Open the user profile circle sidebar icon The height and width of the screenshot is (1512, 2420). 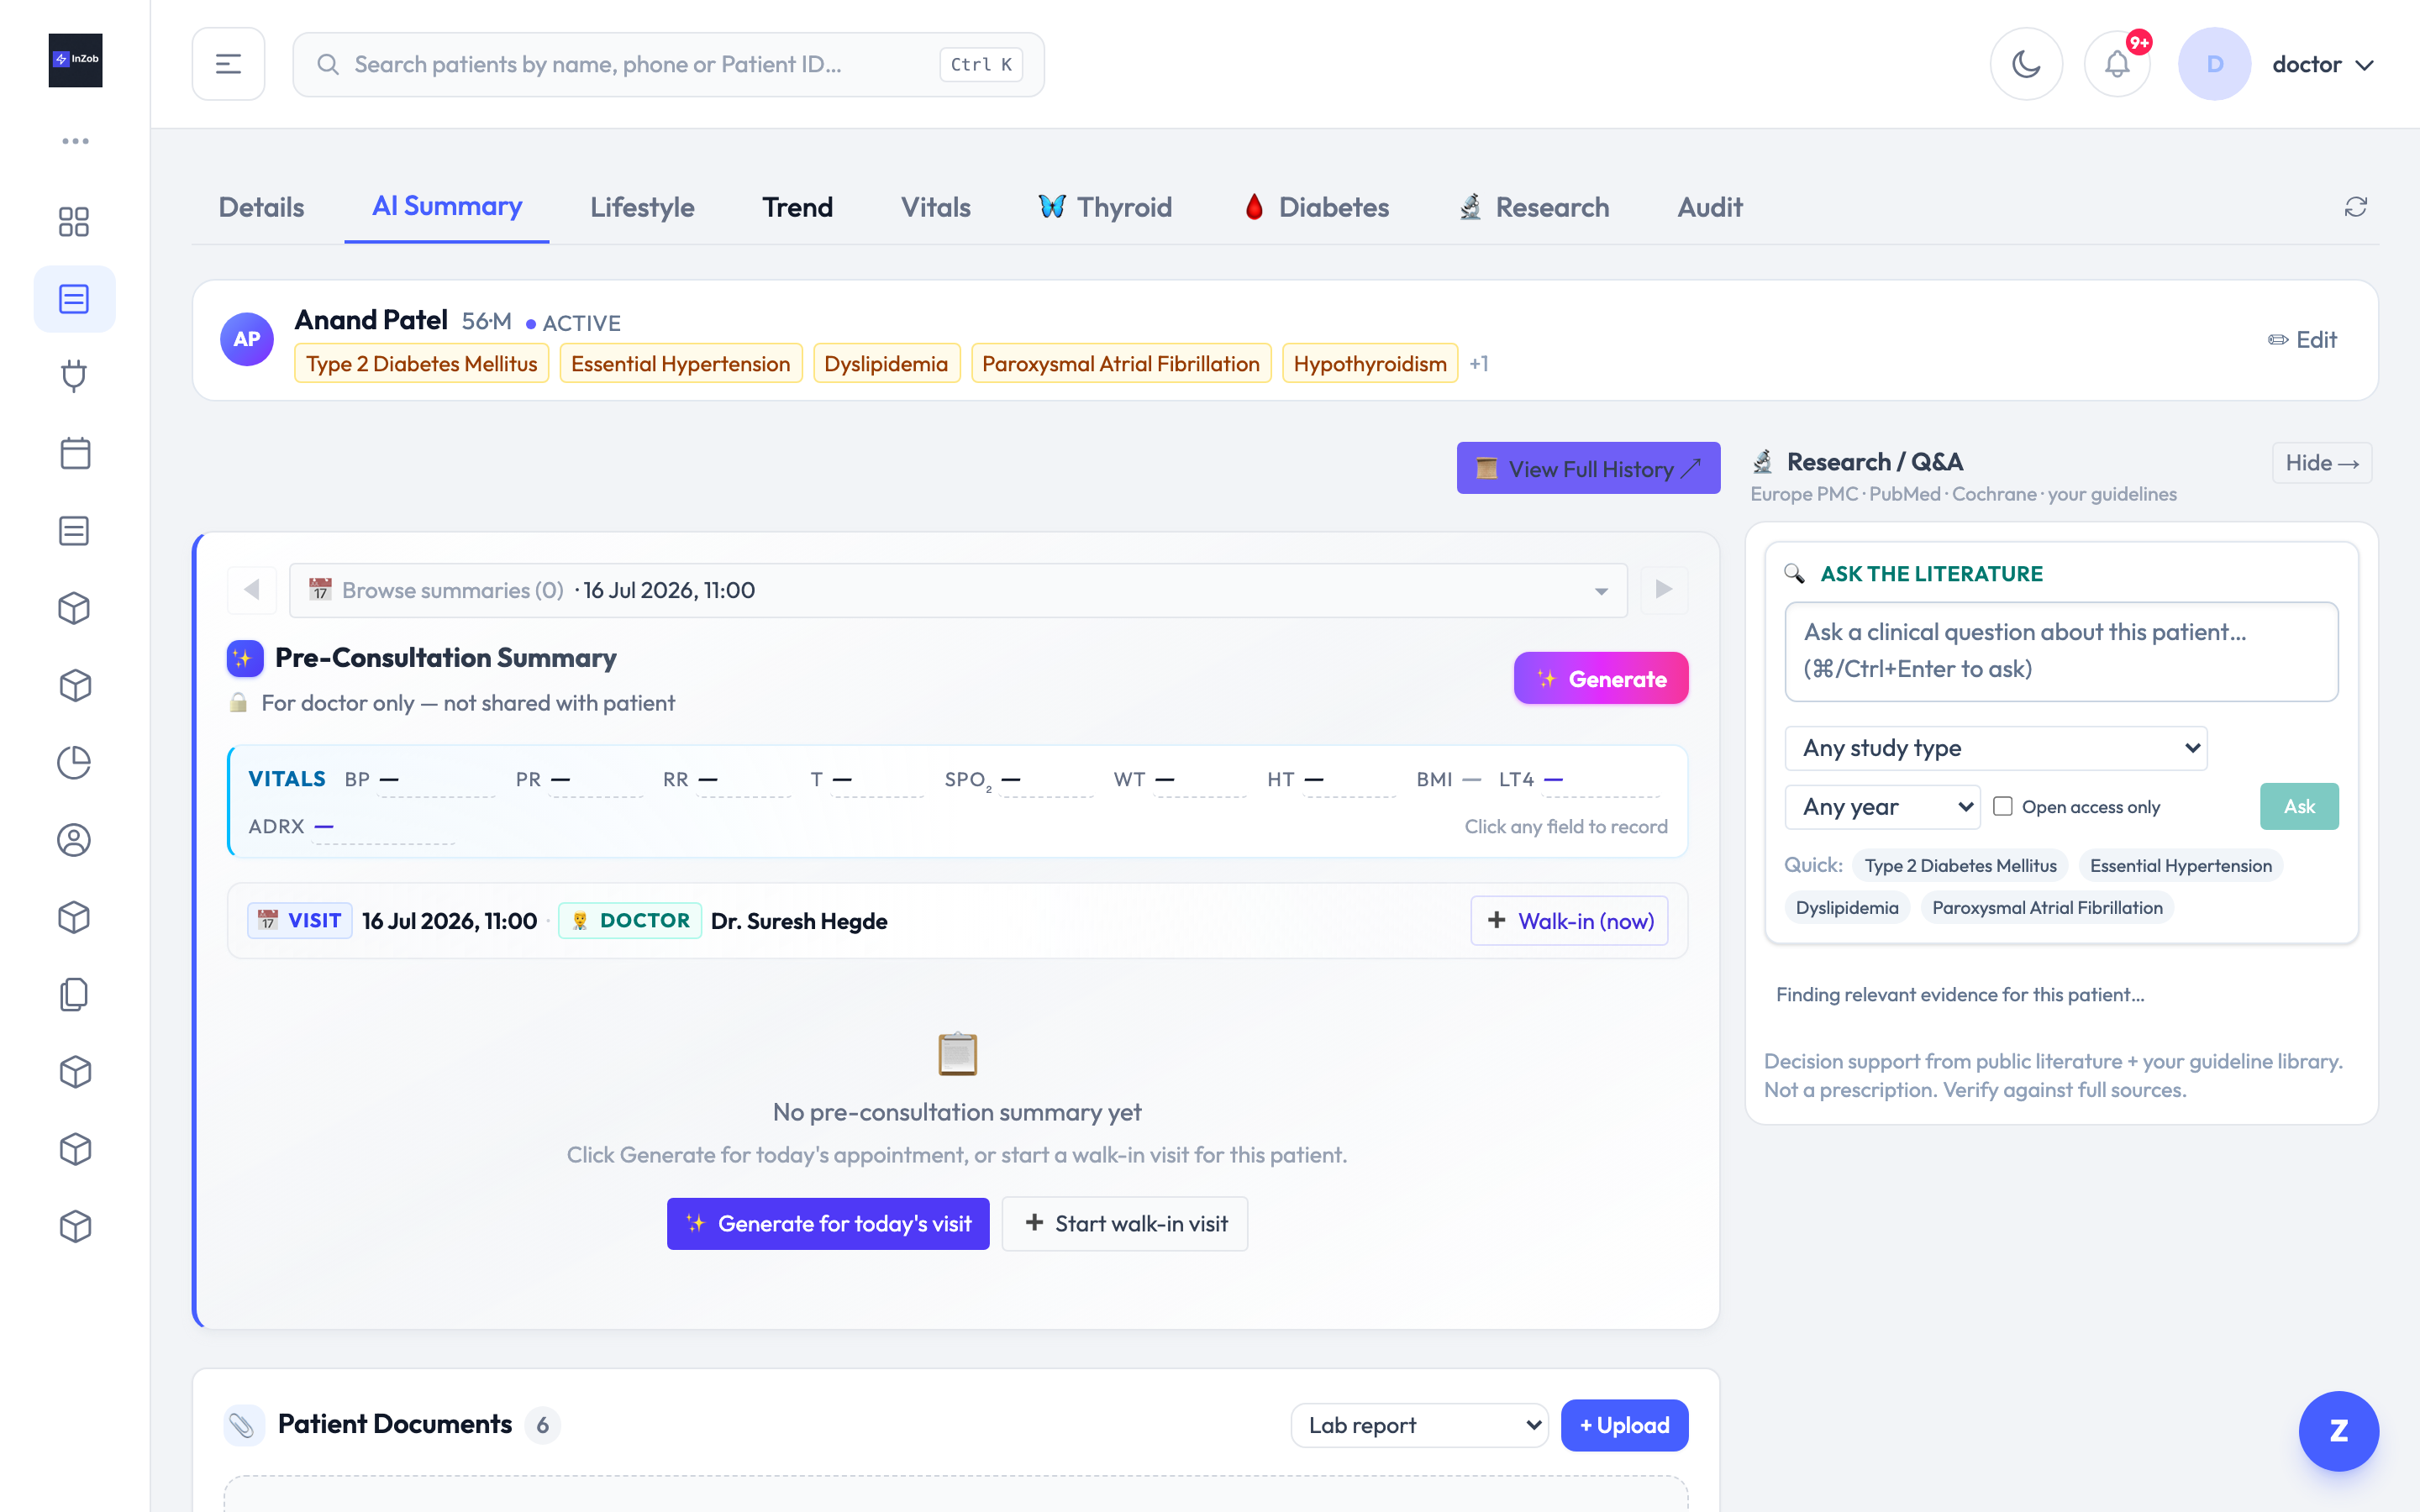coord(74,840)
